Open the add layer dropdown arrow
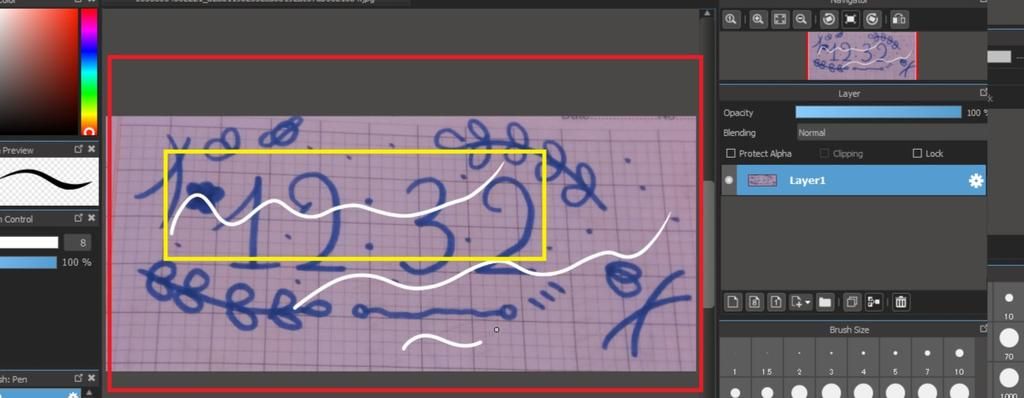 click(x=808, y=303)
